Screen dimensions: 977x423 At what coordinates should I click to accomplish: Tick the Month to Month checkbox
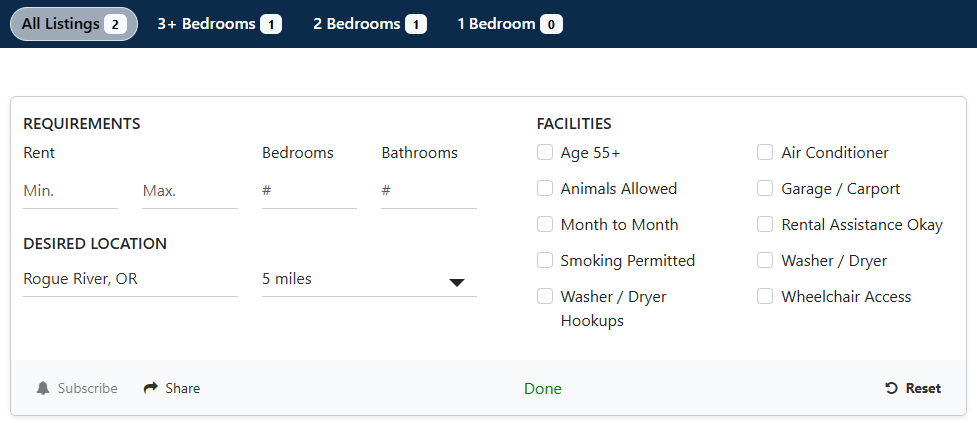(x=545, y=224)
